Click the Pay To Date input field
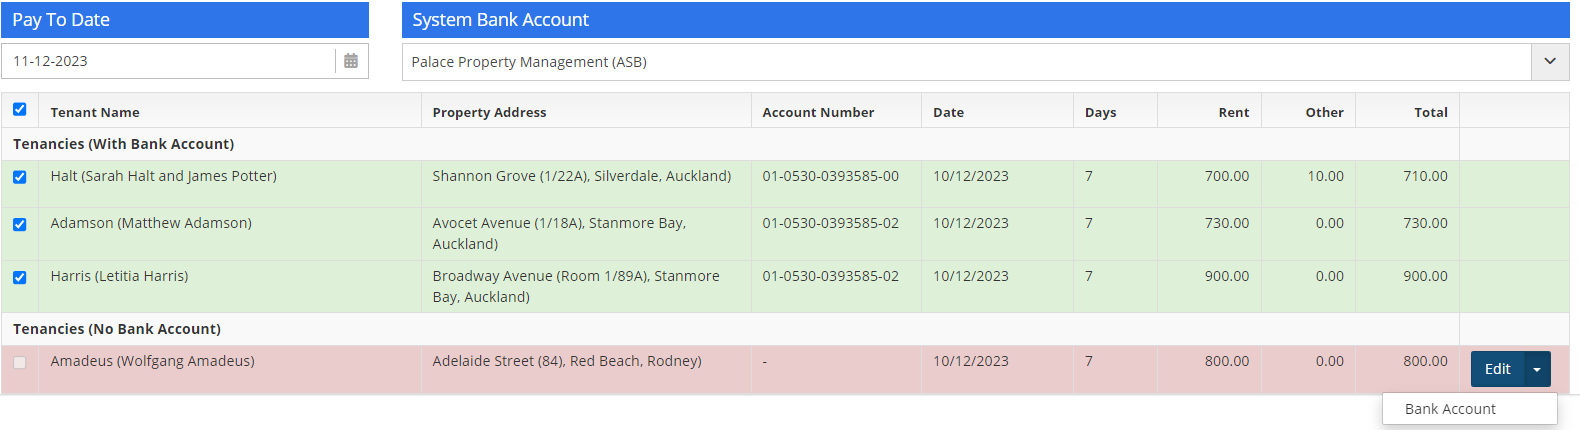The height and width of the screenshot is (430, 1580). [x=168, y=61]
